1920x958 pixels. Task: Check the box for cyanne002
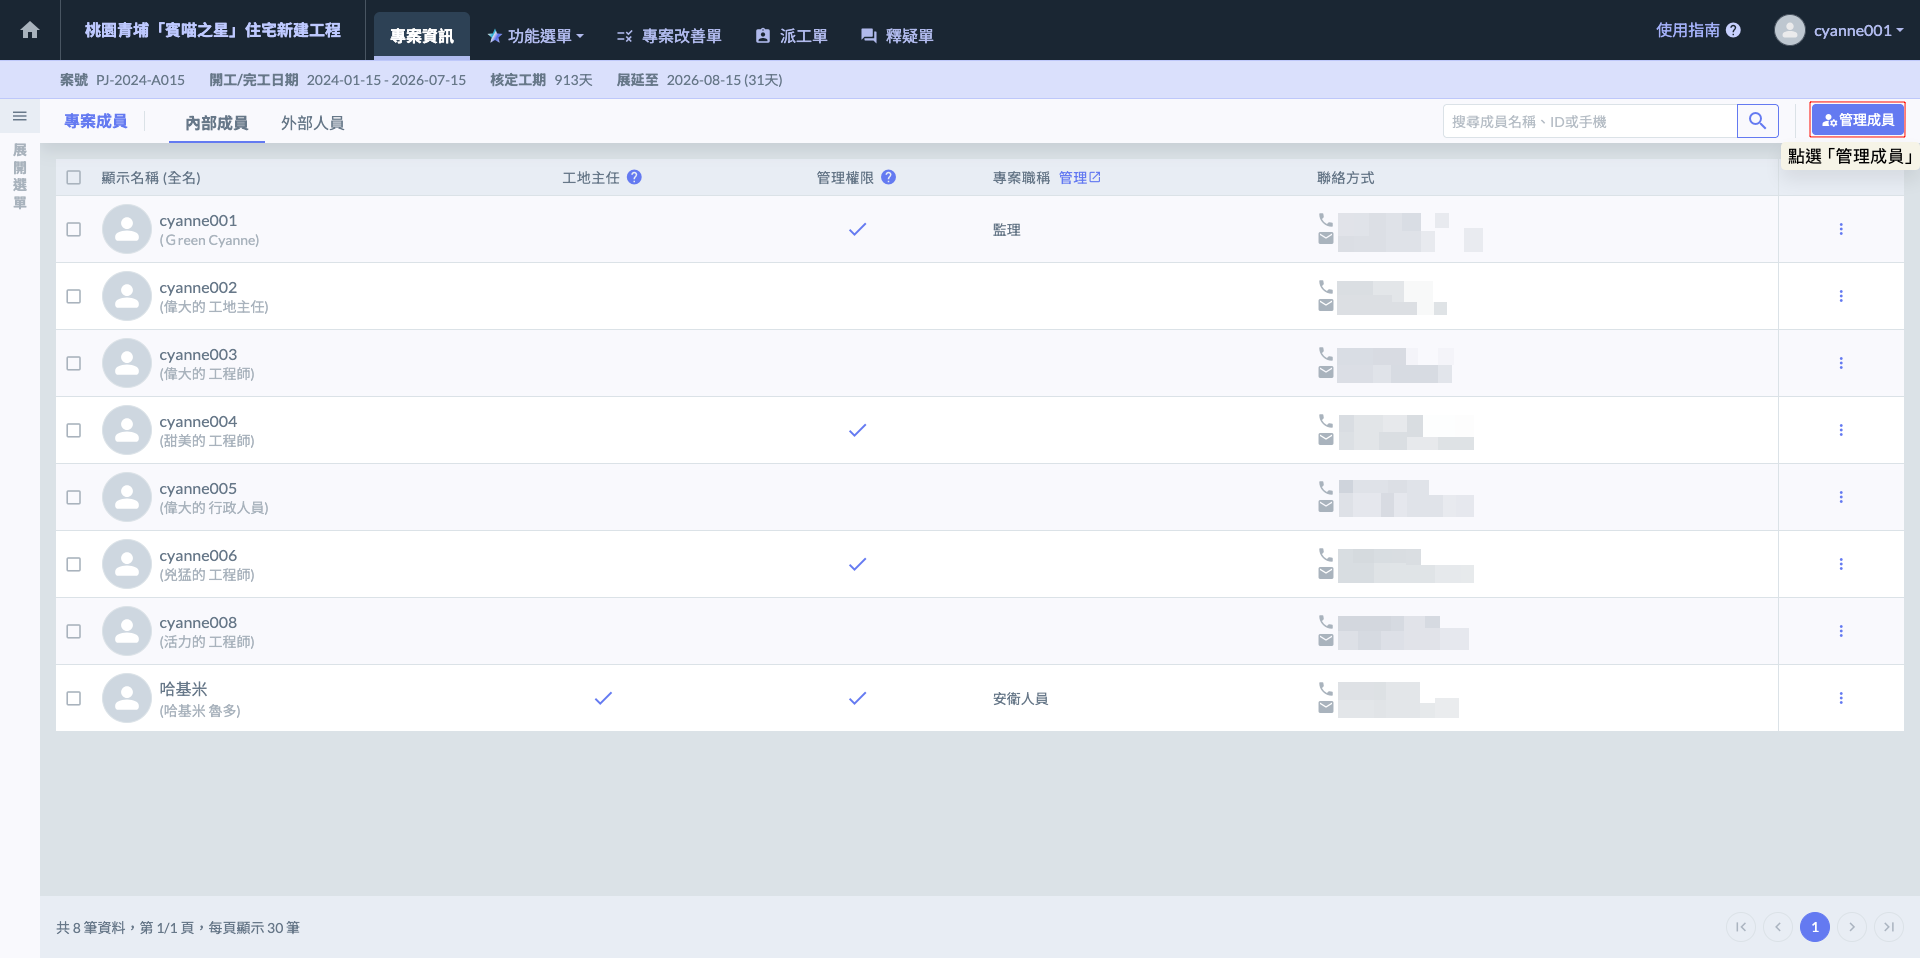point(74,296)
